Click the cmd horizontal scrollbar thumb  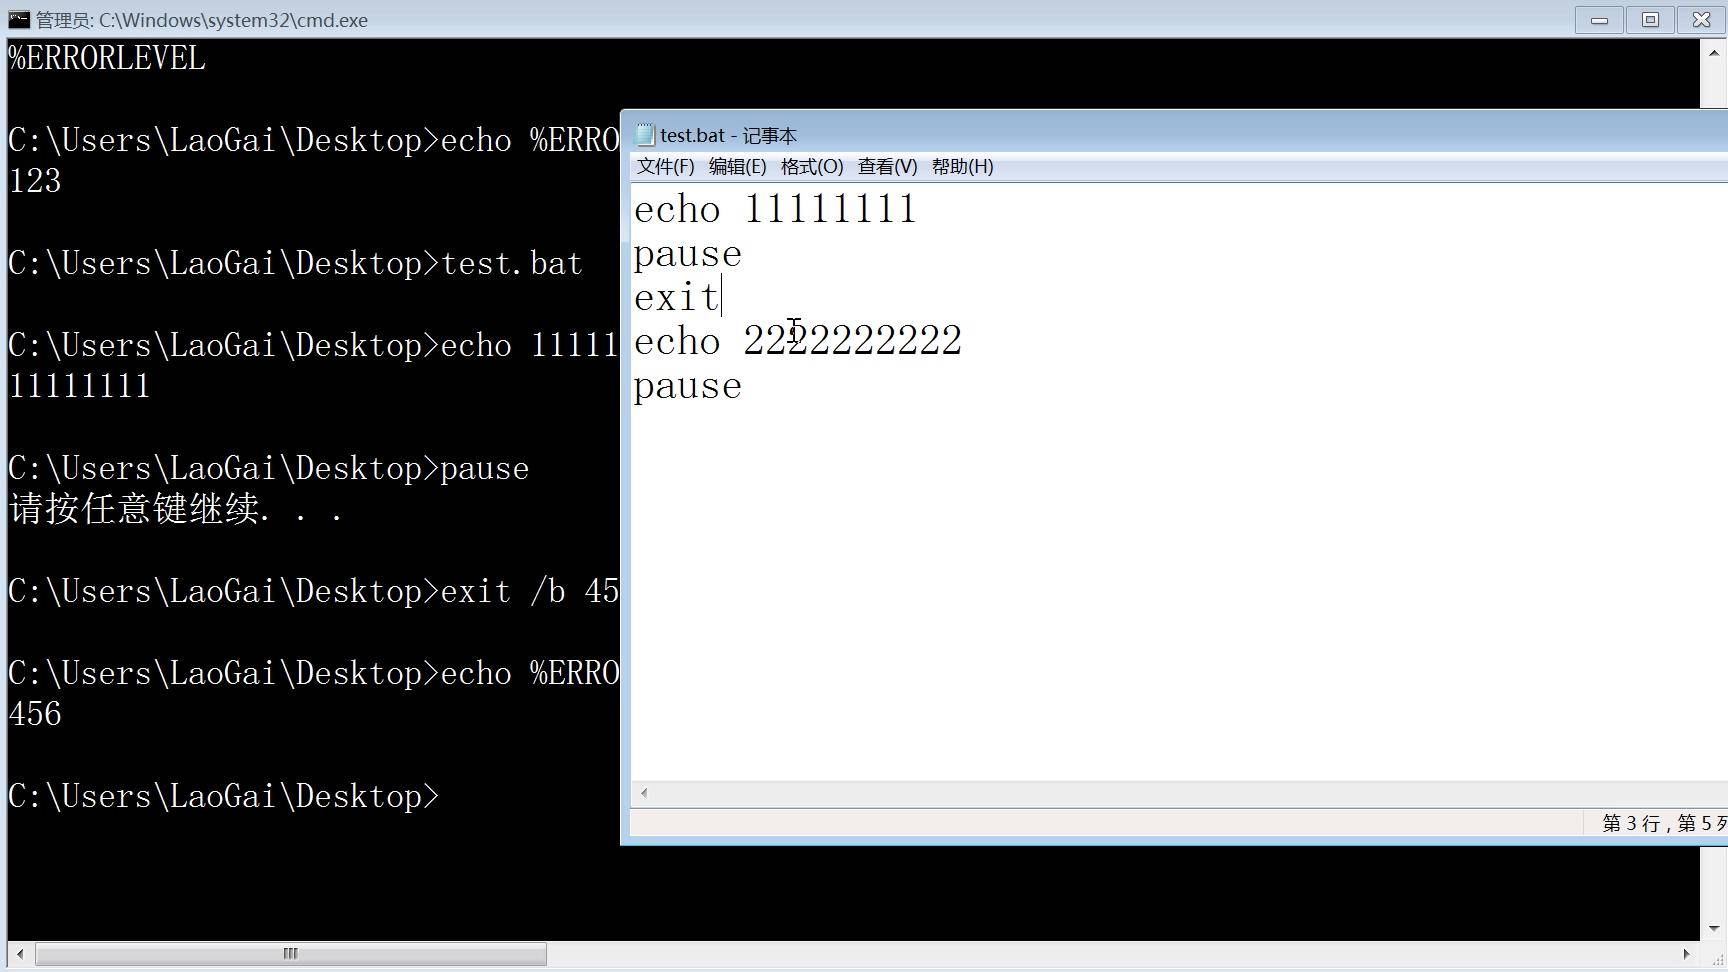tap(290, 953)
